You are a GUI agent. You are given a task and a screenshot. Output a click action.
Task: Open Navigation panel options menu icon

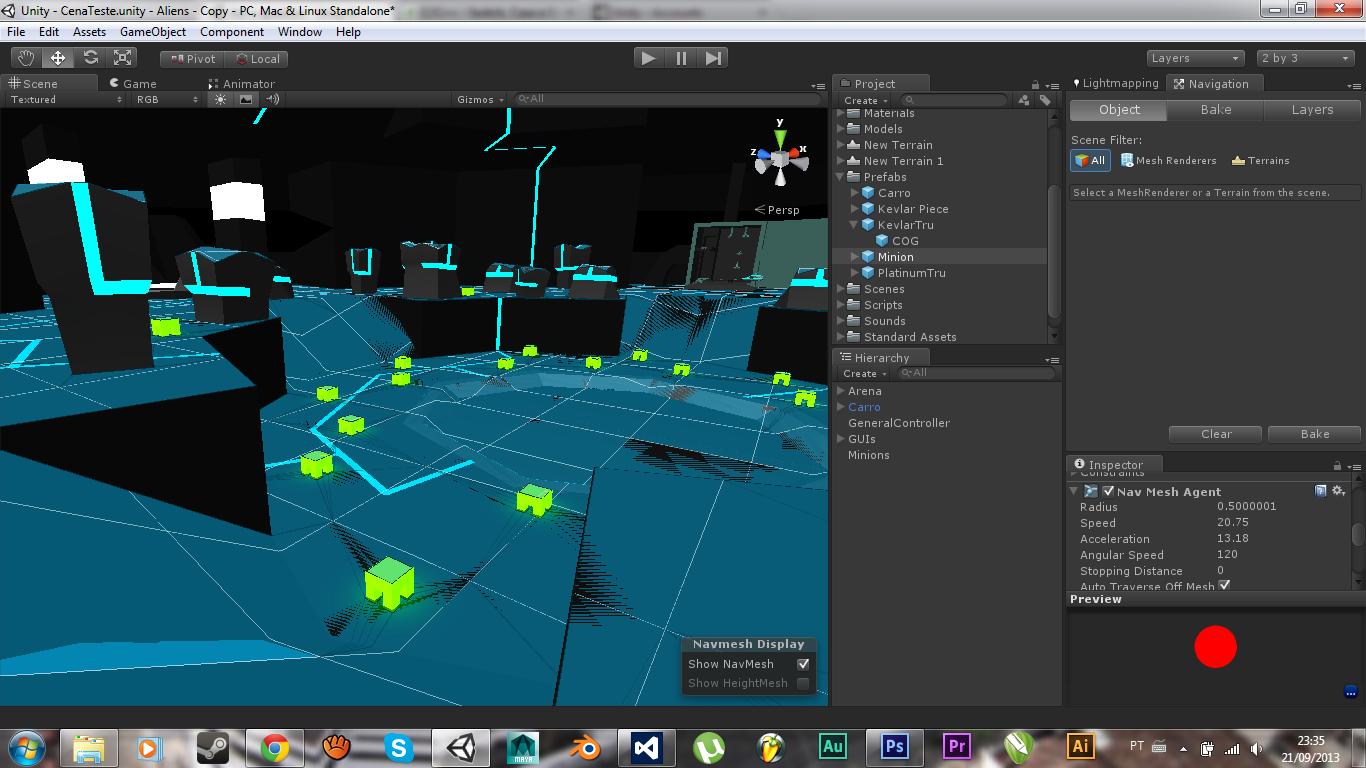1353,85
